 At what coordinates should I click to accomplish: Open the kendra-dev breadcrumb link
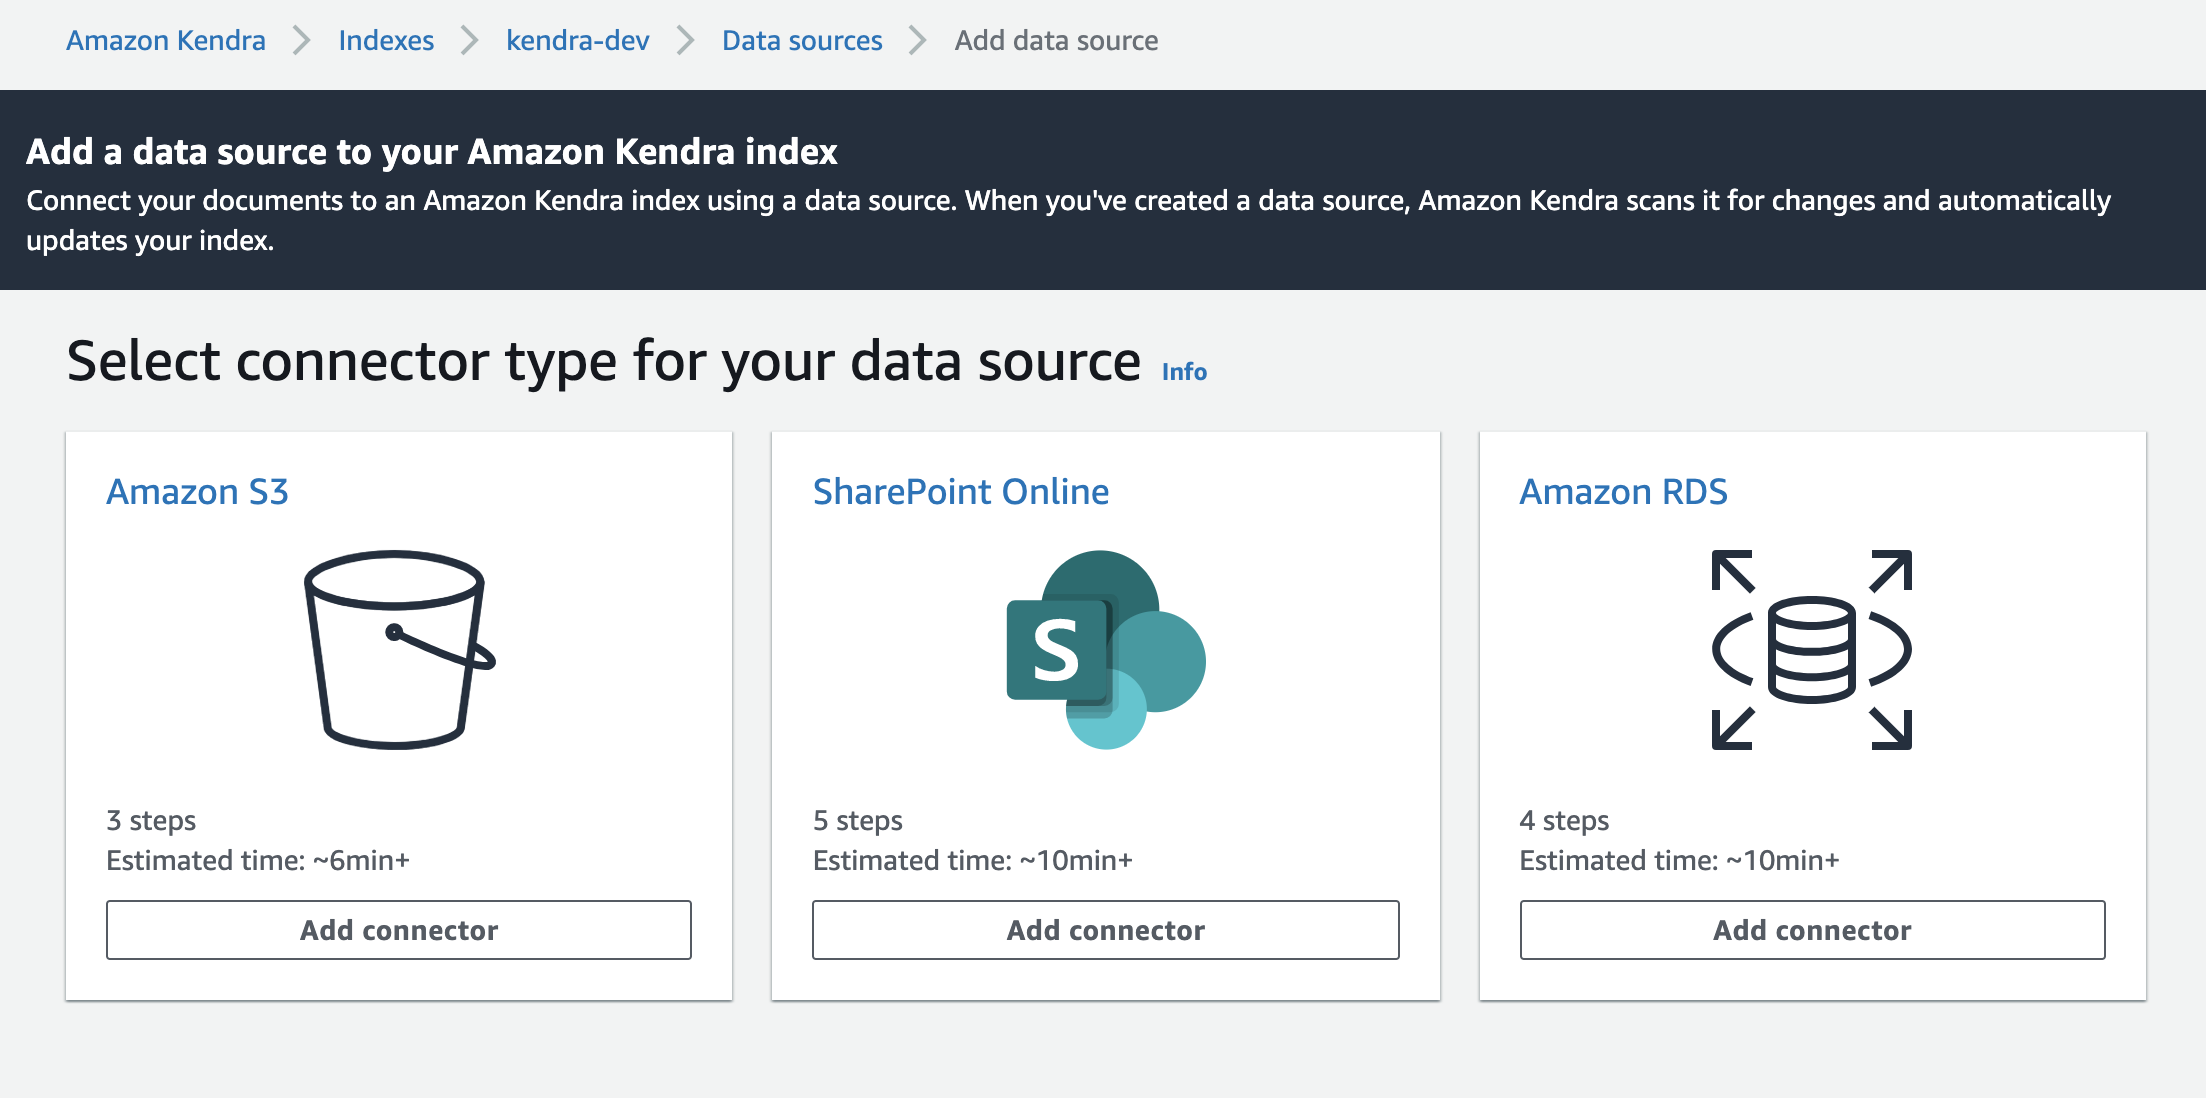tap(578, 40)
